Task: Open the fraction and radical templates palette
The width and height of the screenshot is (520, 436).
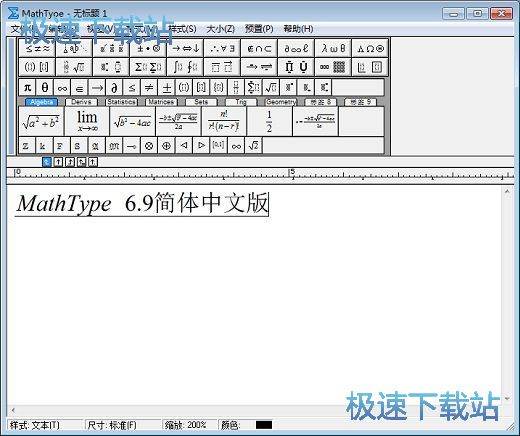Action: [x=74, y=67]
